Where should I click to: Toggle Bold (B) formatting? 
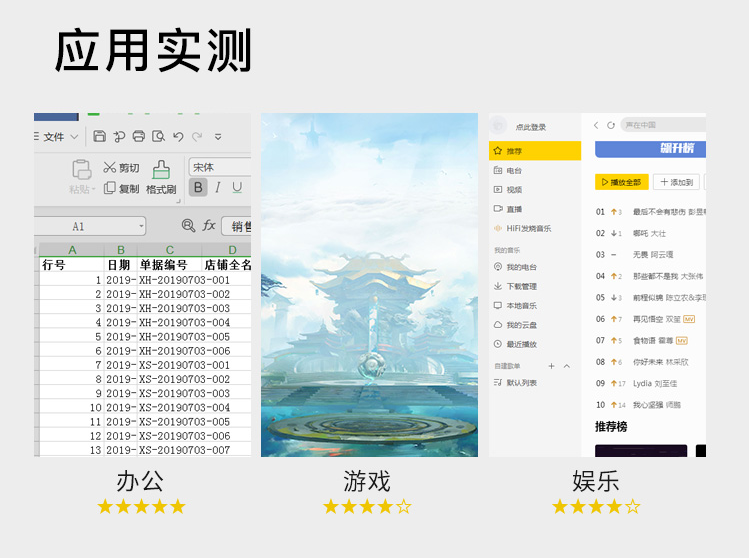[x=198, y=187]
